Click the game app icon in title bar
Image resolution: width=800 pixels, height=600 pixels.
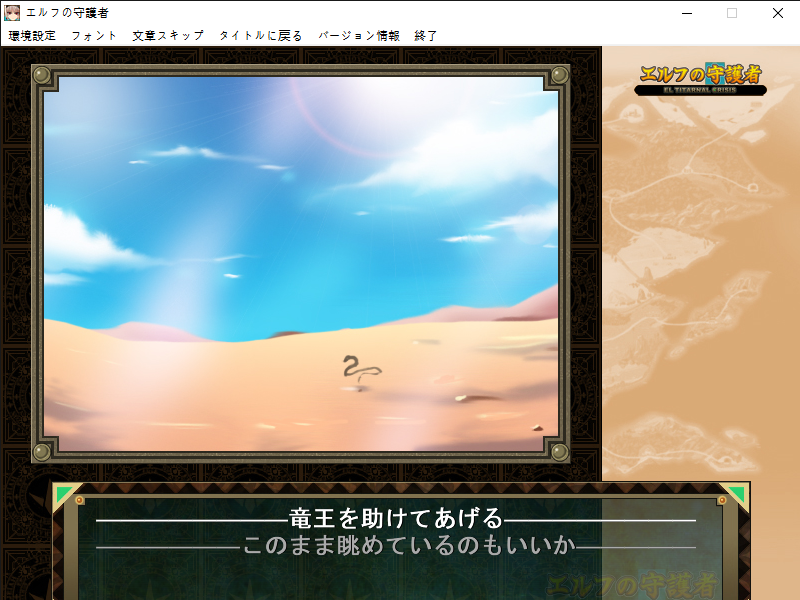(x=12, y=13)
